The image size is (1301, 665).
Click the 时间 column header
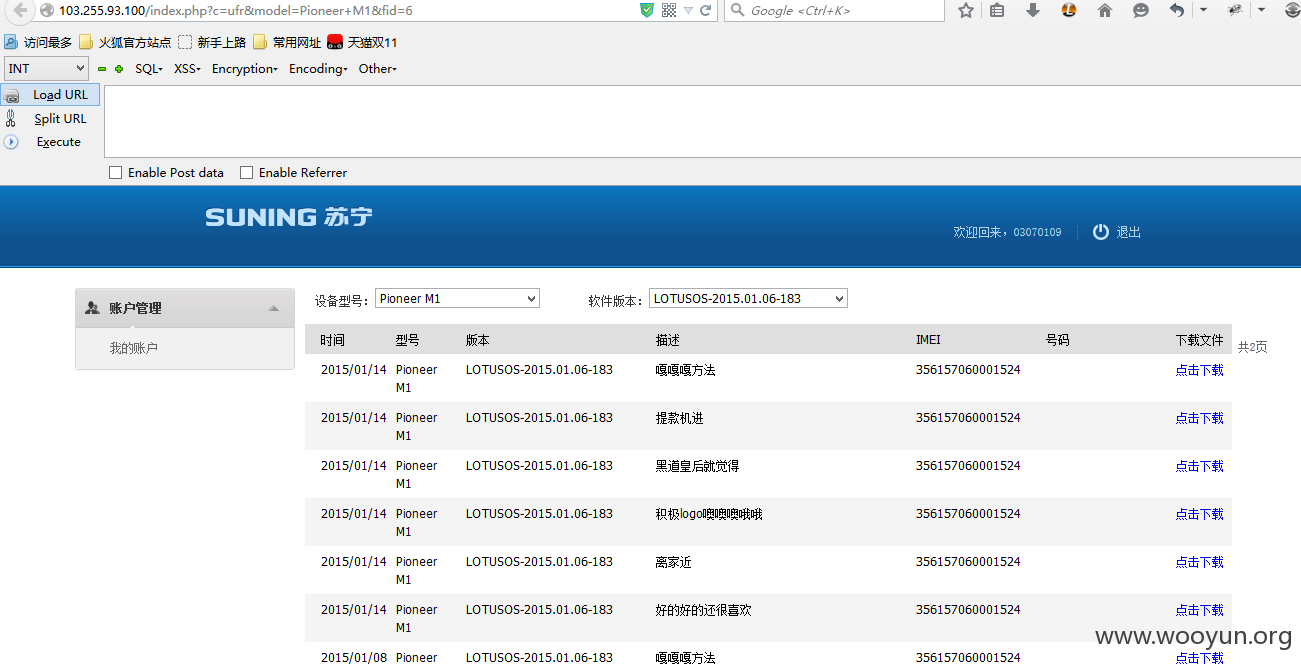[x=332, y=340]
